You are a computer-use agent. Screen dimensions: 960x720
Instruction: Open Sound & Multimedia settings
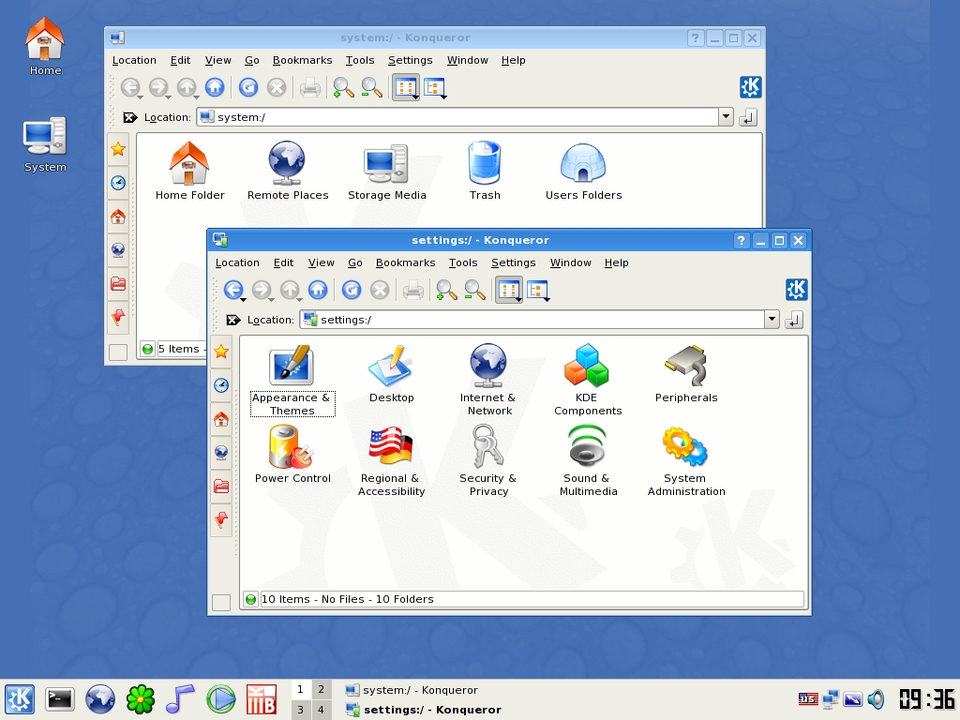click(x=588, y=447)
